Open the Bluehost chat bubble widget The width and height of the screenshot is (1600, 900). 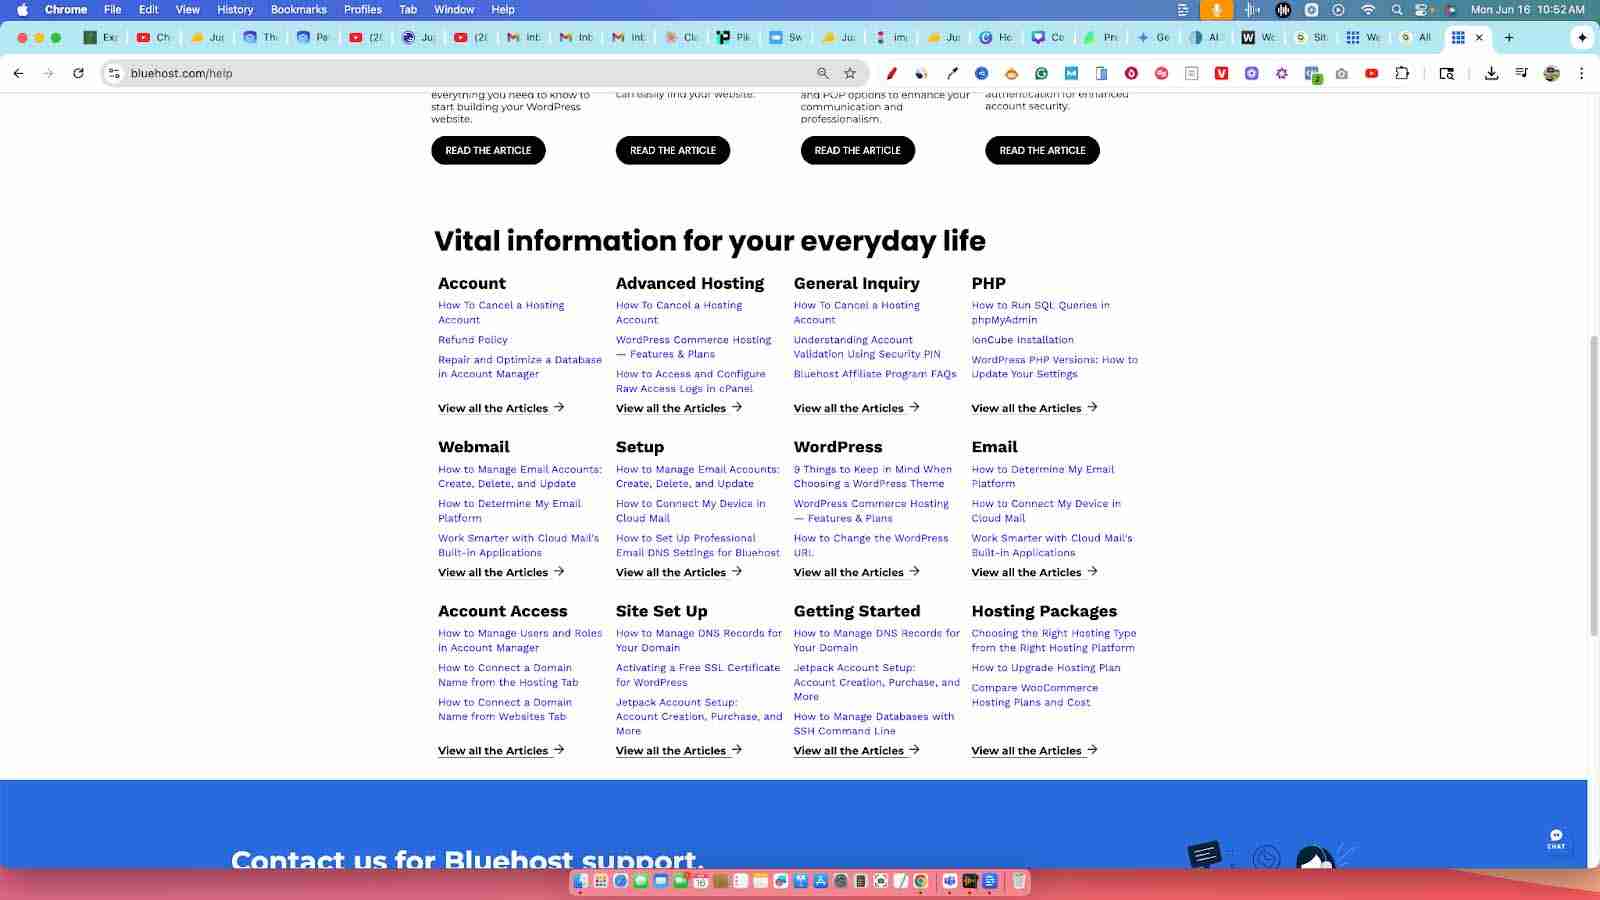pyautogui.click(x=1556, y=839)
